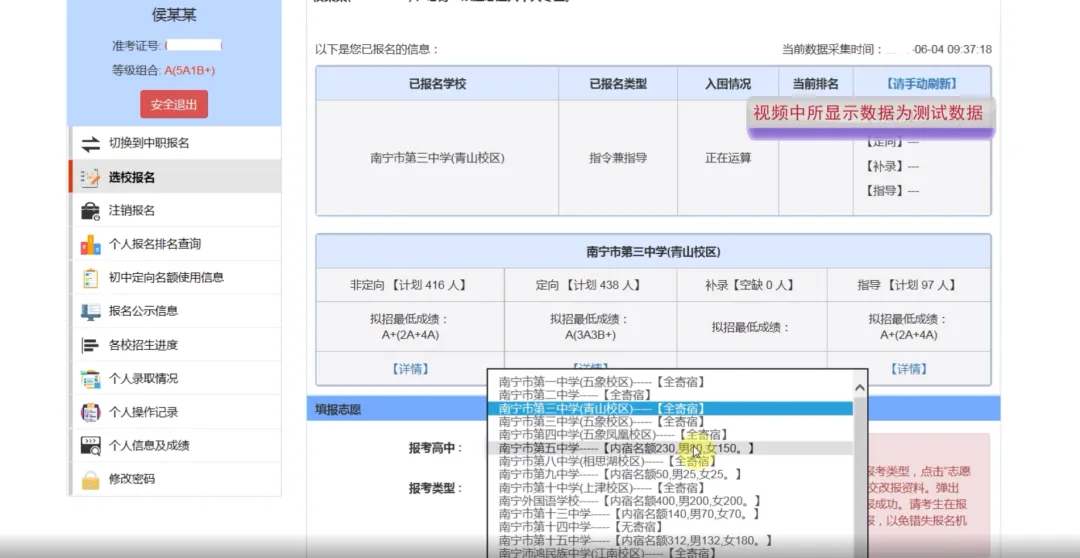Select 南宁市第四中学(五象凤凰校区) option
Viewport: 1080px width, 558px height.
click(669, 435)
